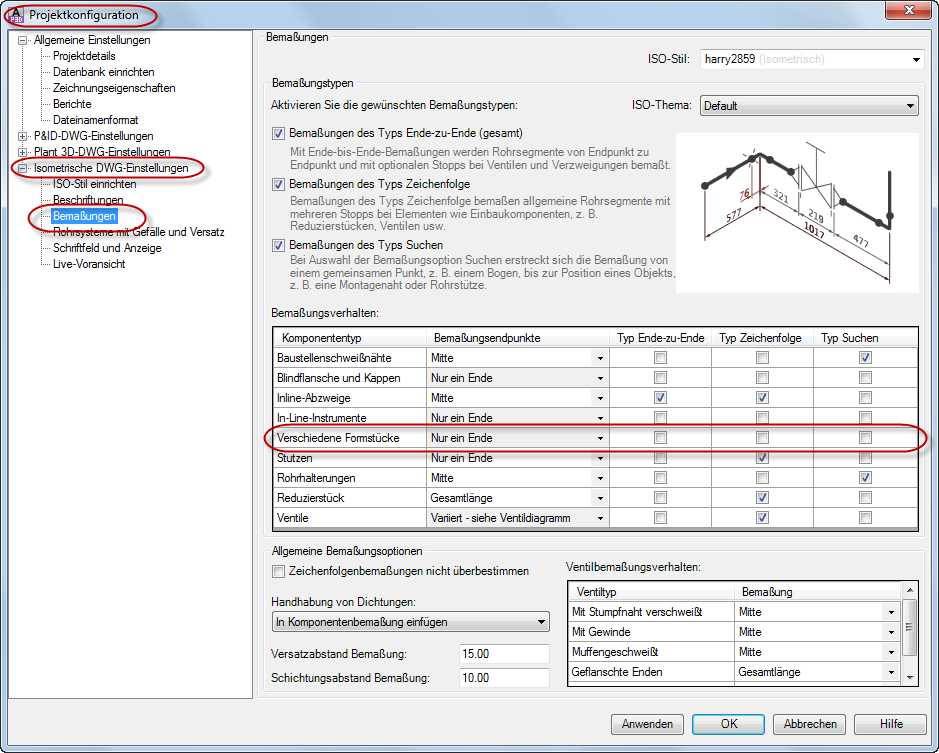Image resolution: width=939 pixels, height=753 pixels.
Task: Check Typ Ende-zu-Ende for Verschiedene Formstücke
Action: pyautogui.click(x=660, y=438)
